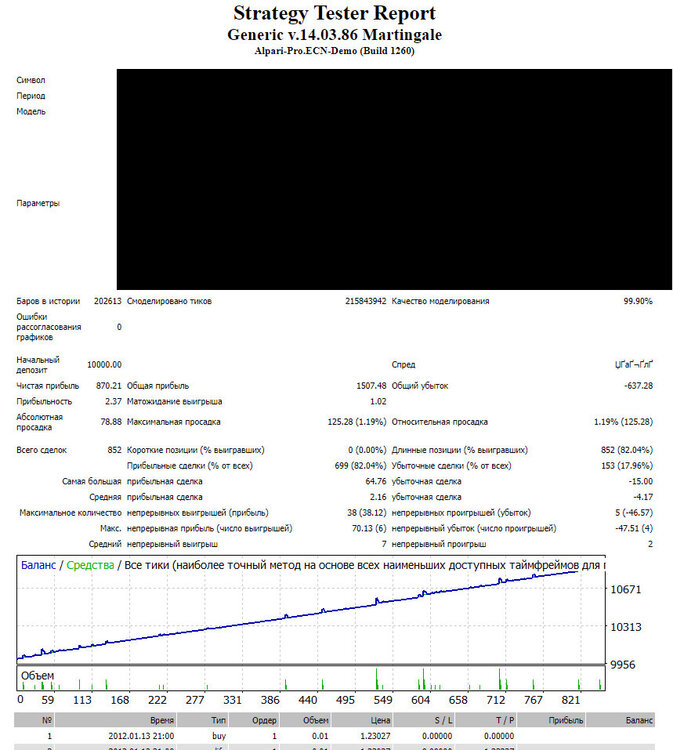Click the maximal consecutive profit value 70.13 (6)
Image resolution: width=673 pixels, height=750 pixels.
coord(369,529)
